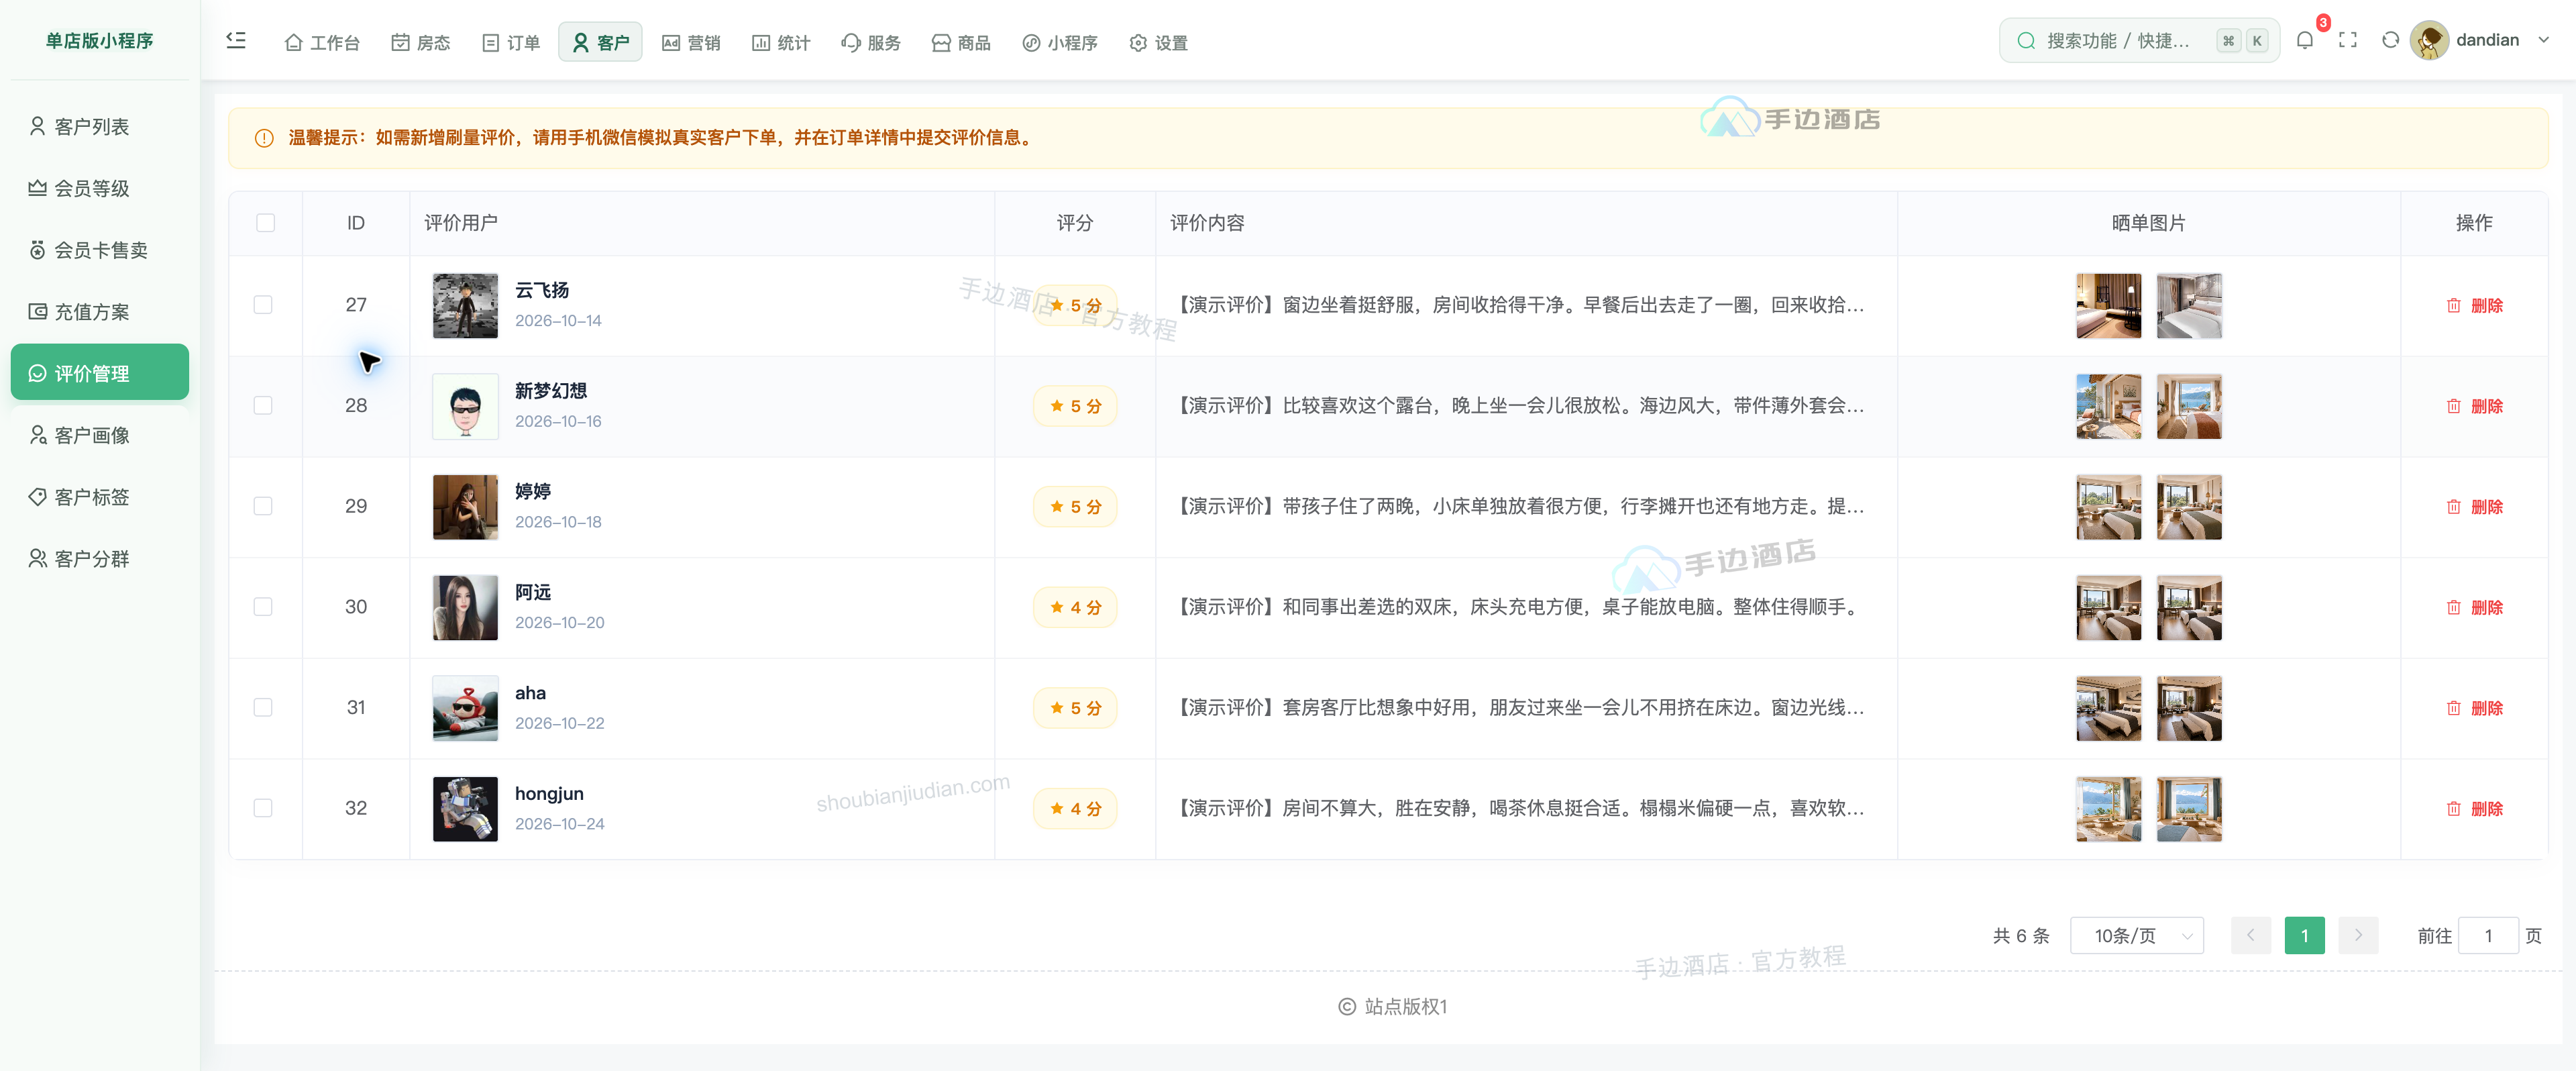The width and height of the screenshot is (2576, 1071).
Task: Click aha user avatar
Action: tap(465, 708)
